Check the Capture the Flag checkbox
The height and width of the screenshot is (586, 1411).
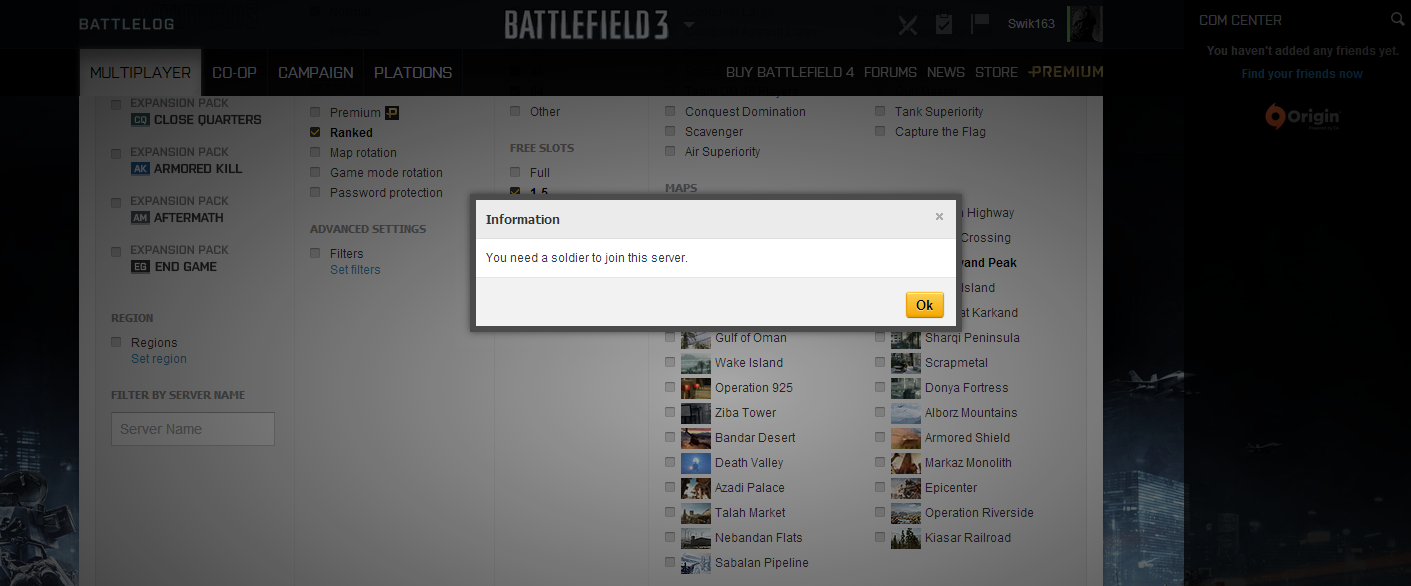[880, 132]
